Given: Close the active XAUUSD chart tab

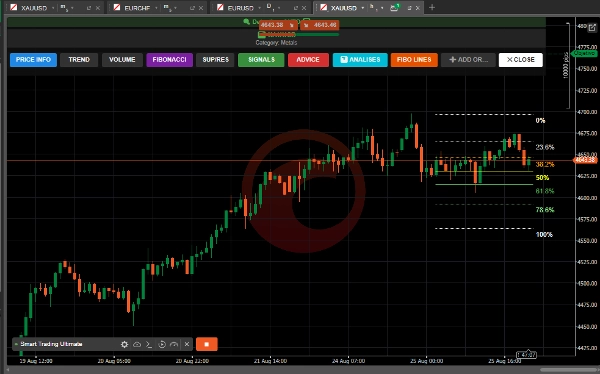Looking at the screenshot, I should click(417, 8).
